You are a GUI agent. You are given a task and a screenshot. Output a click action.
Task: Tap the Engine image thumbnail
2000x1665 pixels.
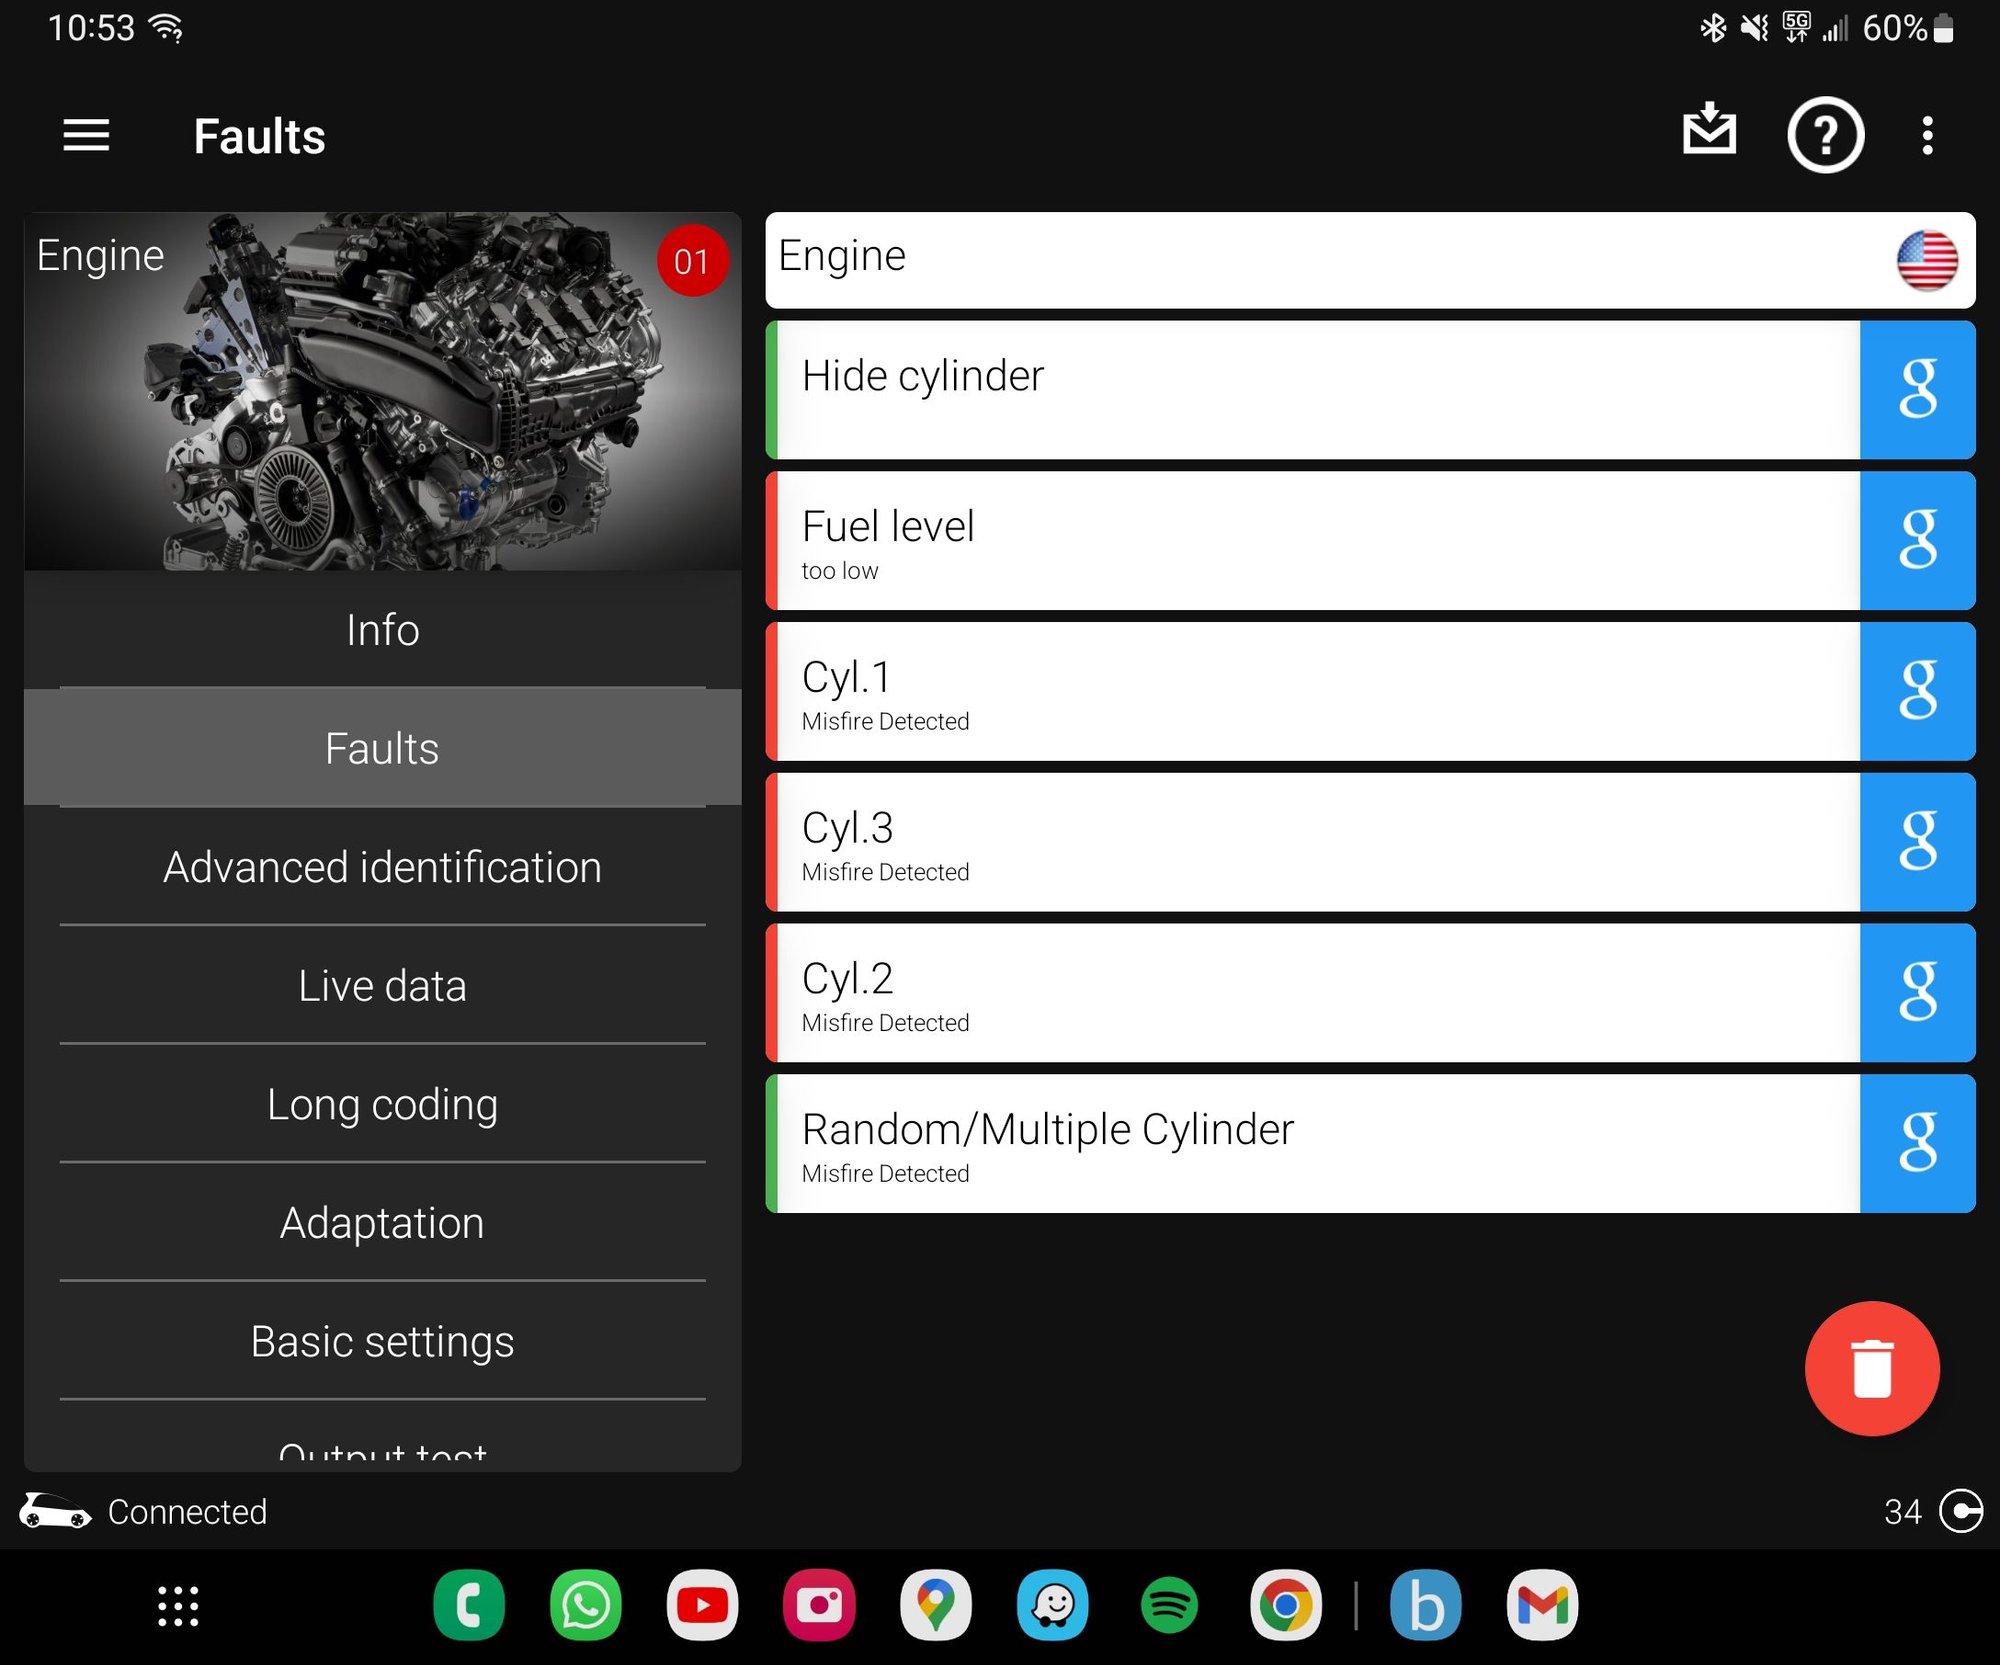[x=382, y=392]
